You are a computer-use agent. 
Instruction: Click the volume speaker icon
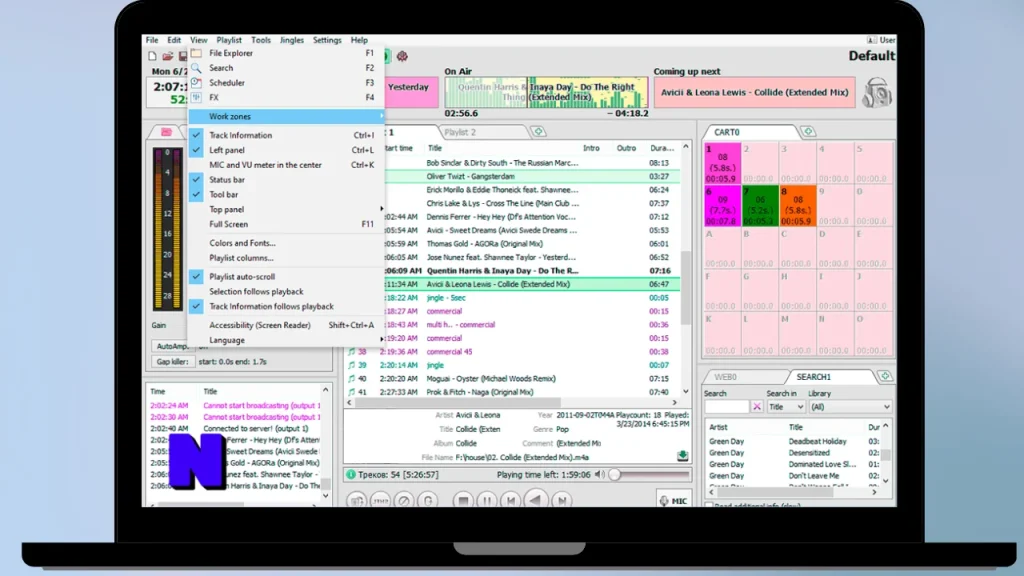pos(599,475)
